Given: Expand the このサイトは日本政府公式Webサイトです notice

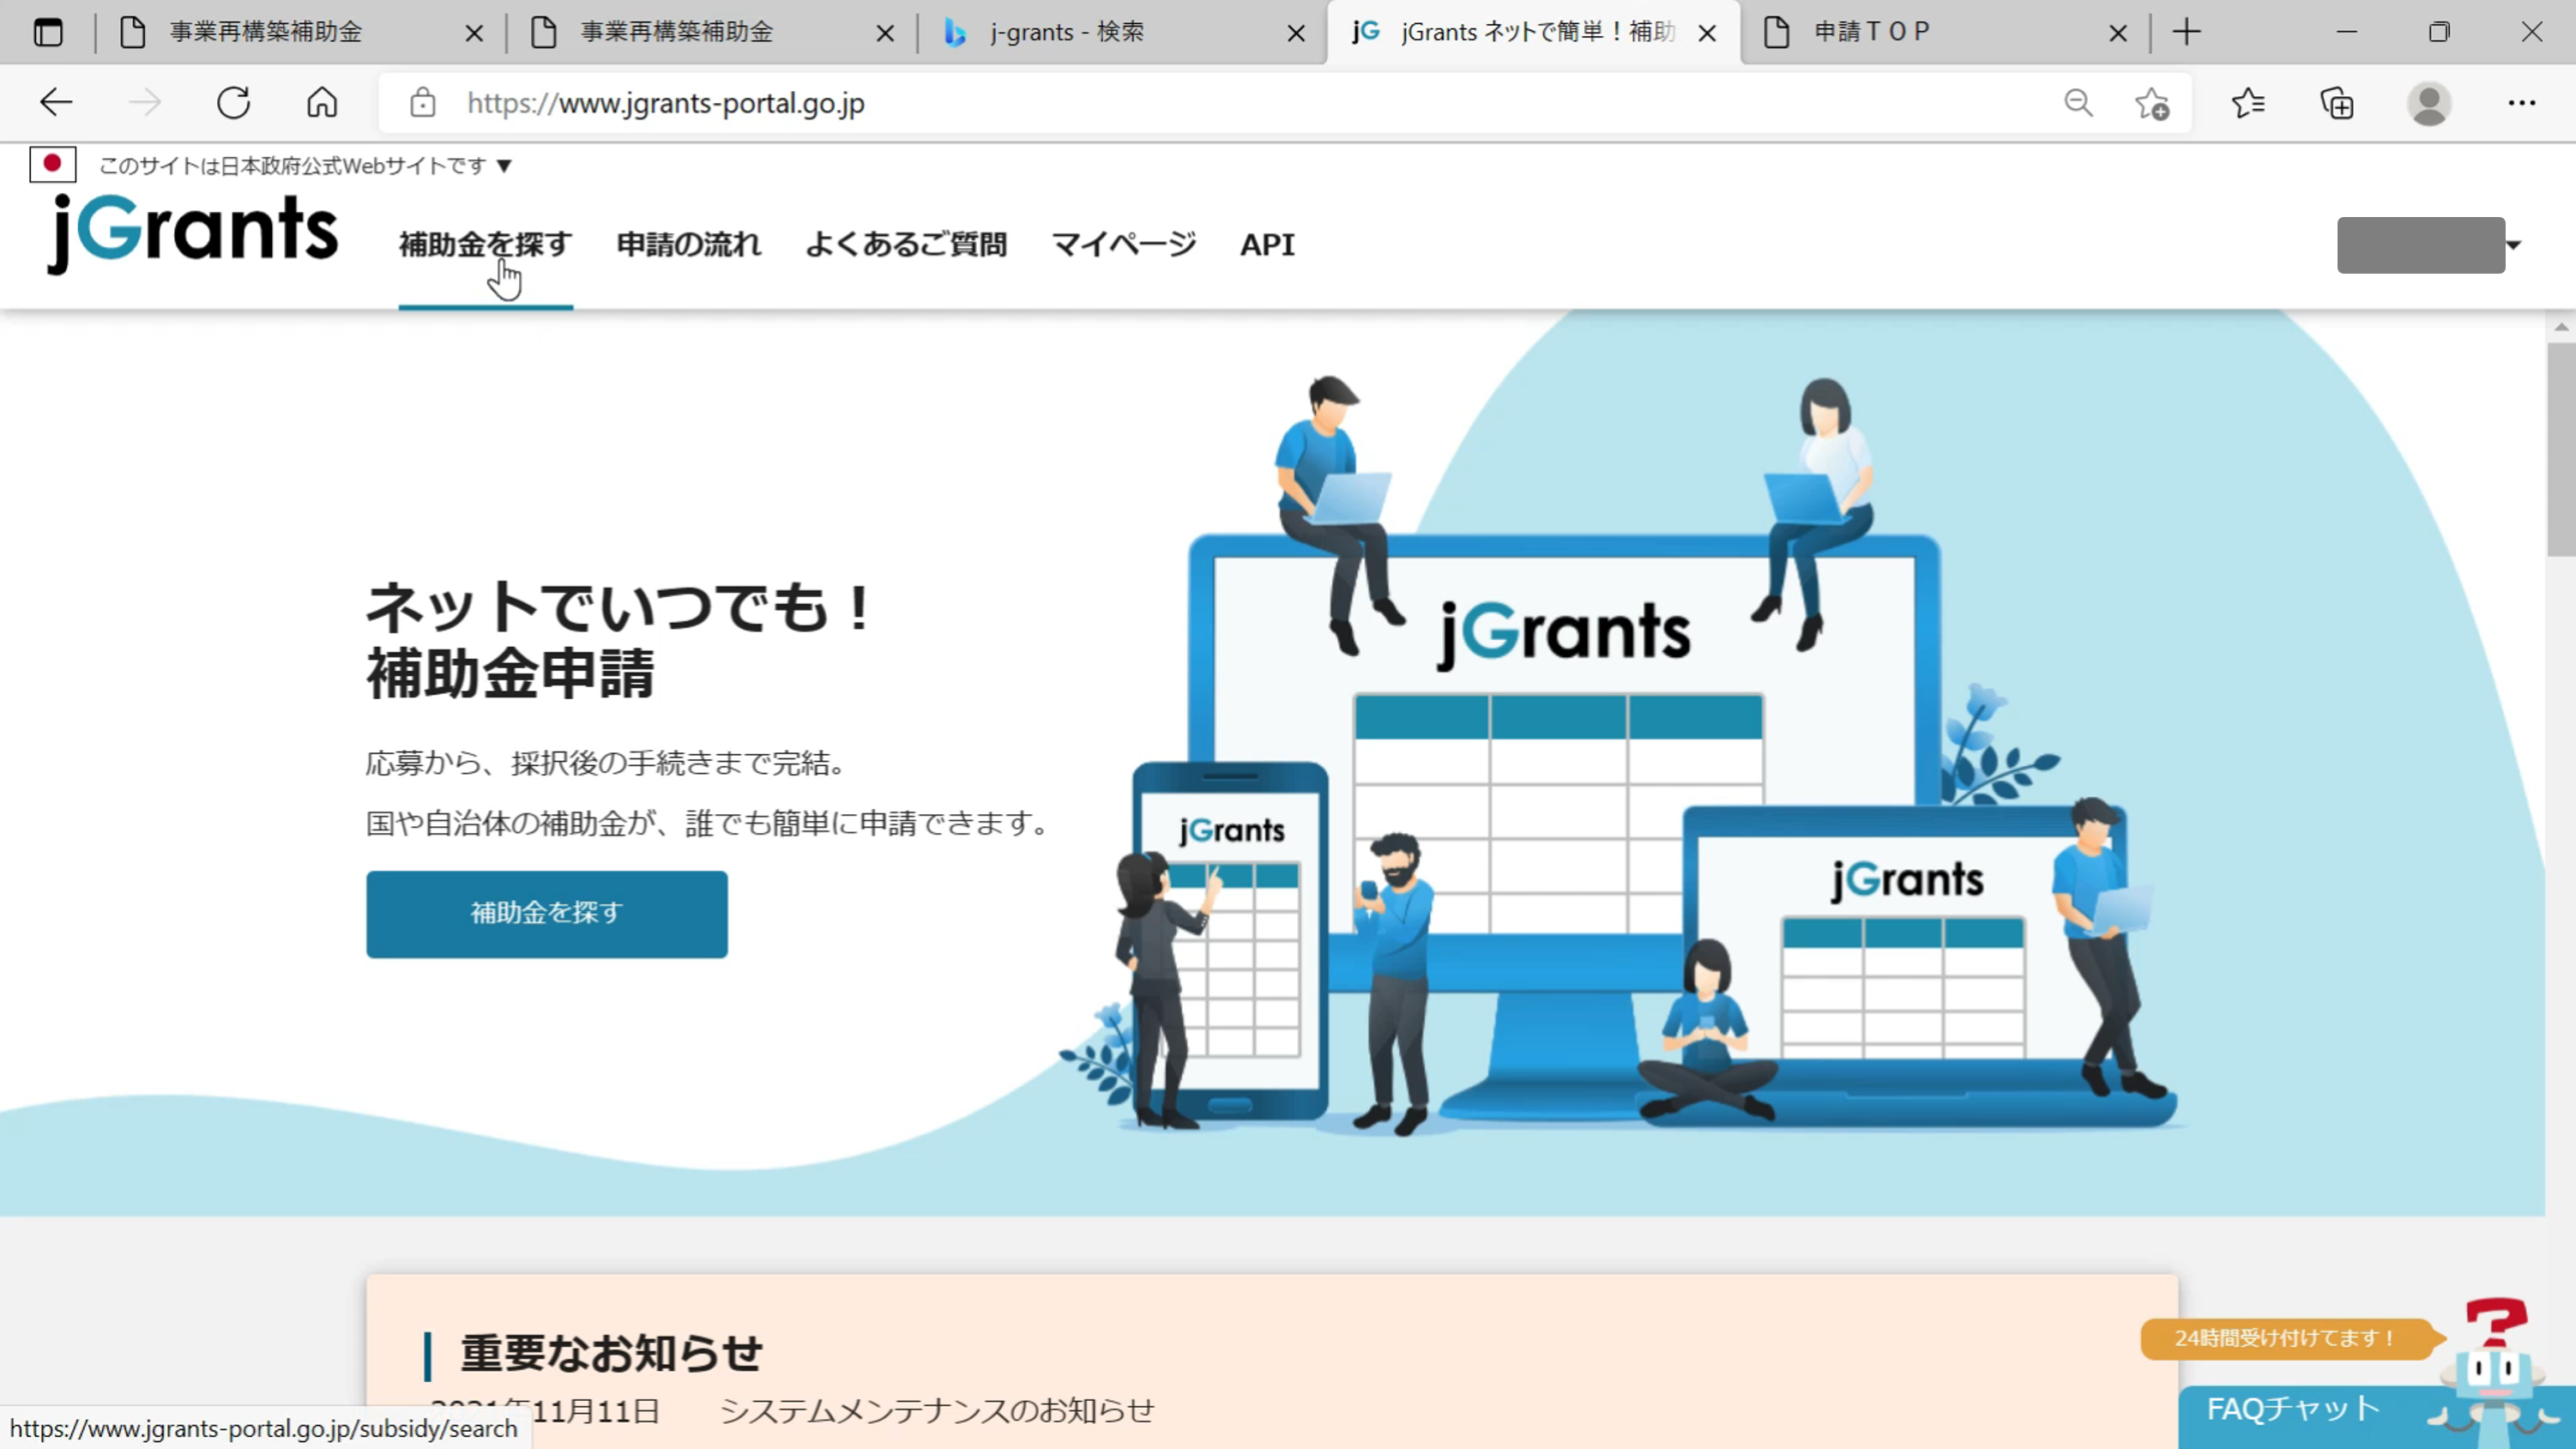Looking at the screenshot, I should tap(305, 165).
